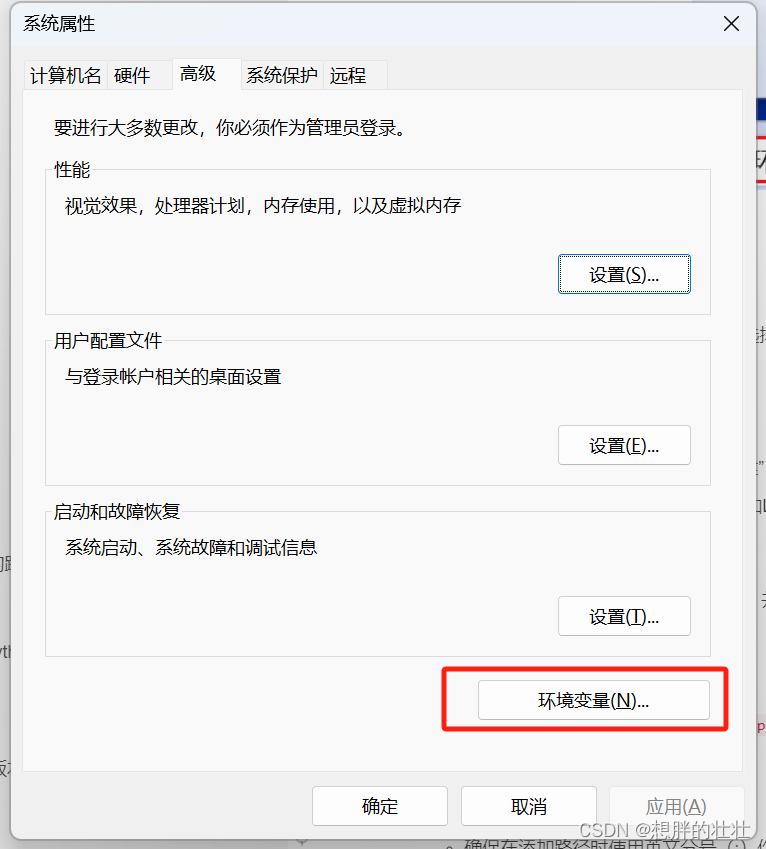Viewport: 766px width, 849px height.
Task: Click the 性能 group label
Action: point(72,169)
